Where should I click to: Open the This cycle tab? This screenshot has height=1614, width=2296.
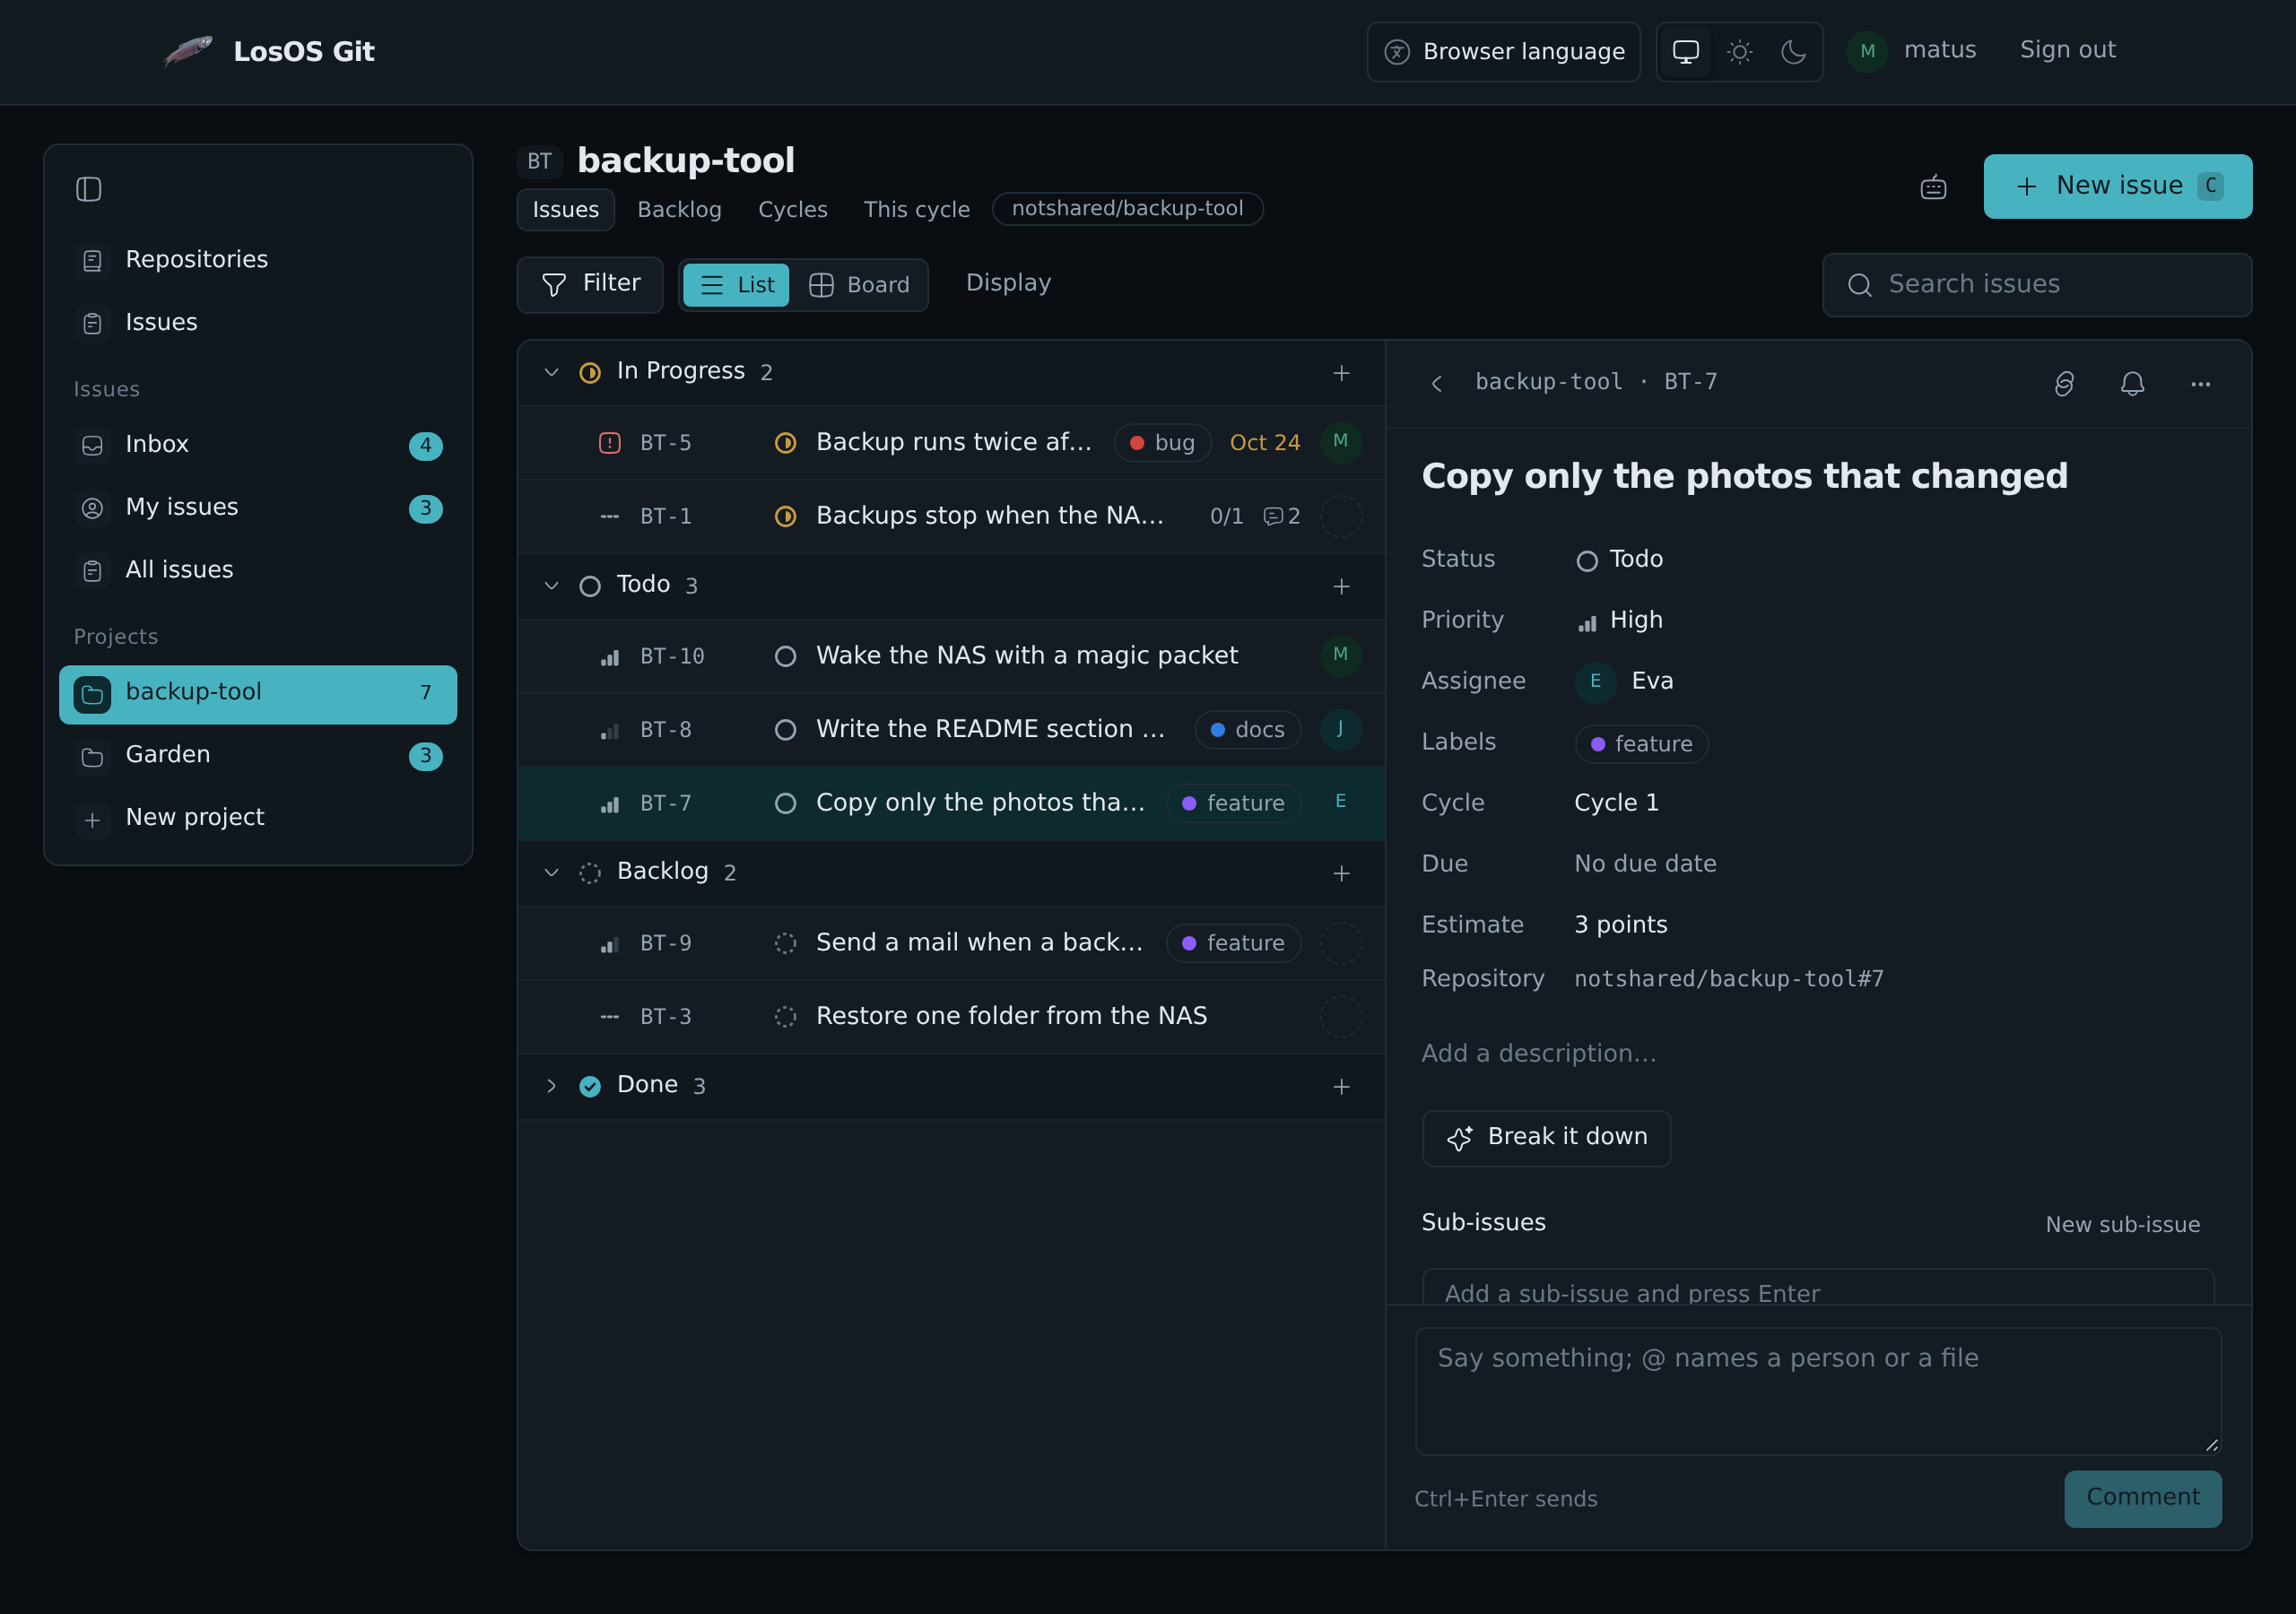[x=916, y=209]
